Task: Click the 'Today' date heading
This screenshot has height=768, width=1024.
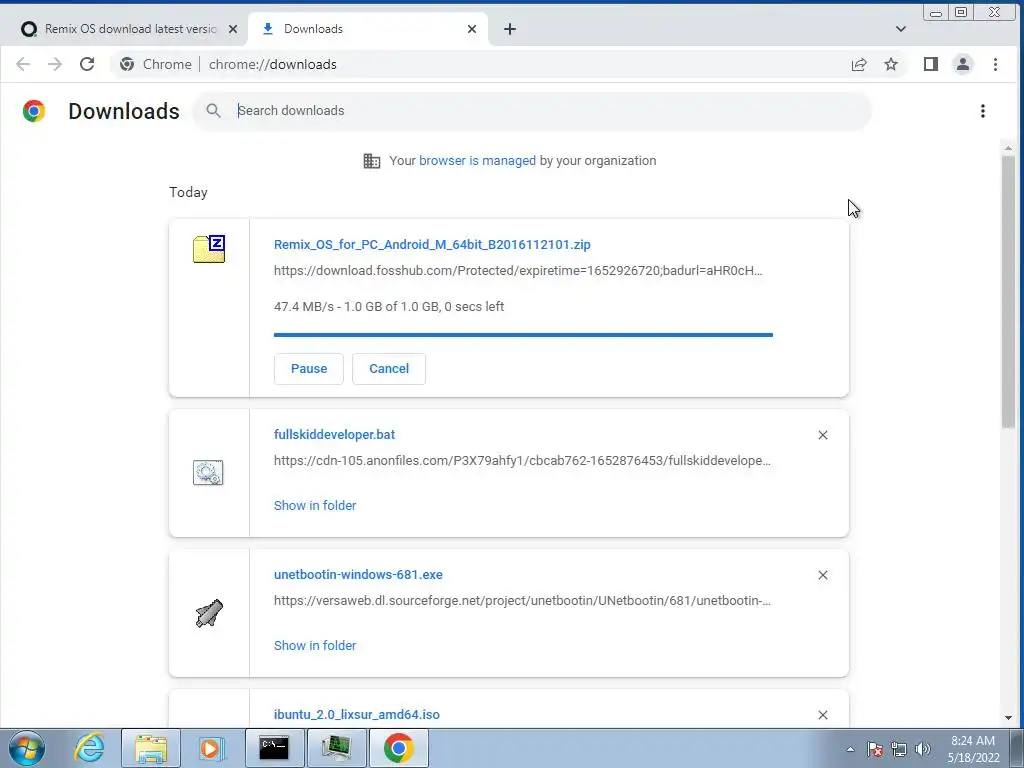Action: 188,192
